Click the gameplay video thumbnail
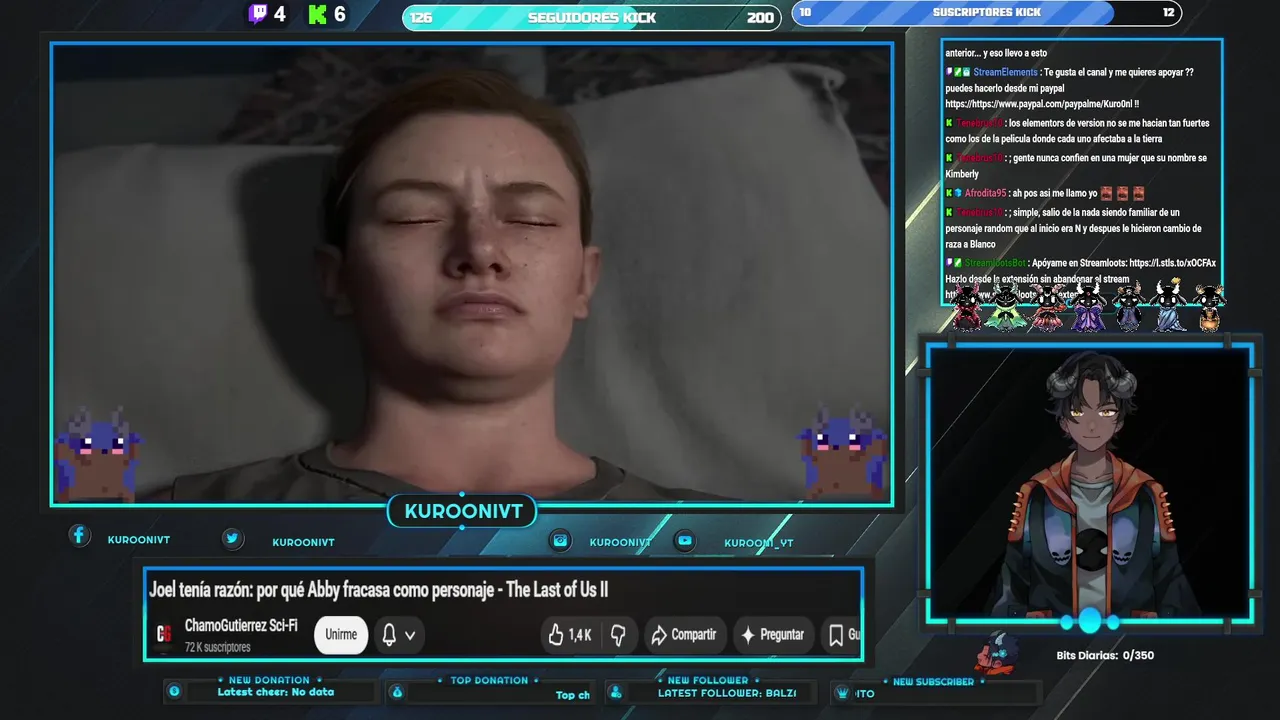The width and height of the screenshot is (1280, 720). click(472, 274)
